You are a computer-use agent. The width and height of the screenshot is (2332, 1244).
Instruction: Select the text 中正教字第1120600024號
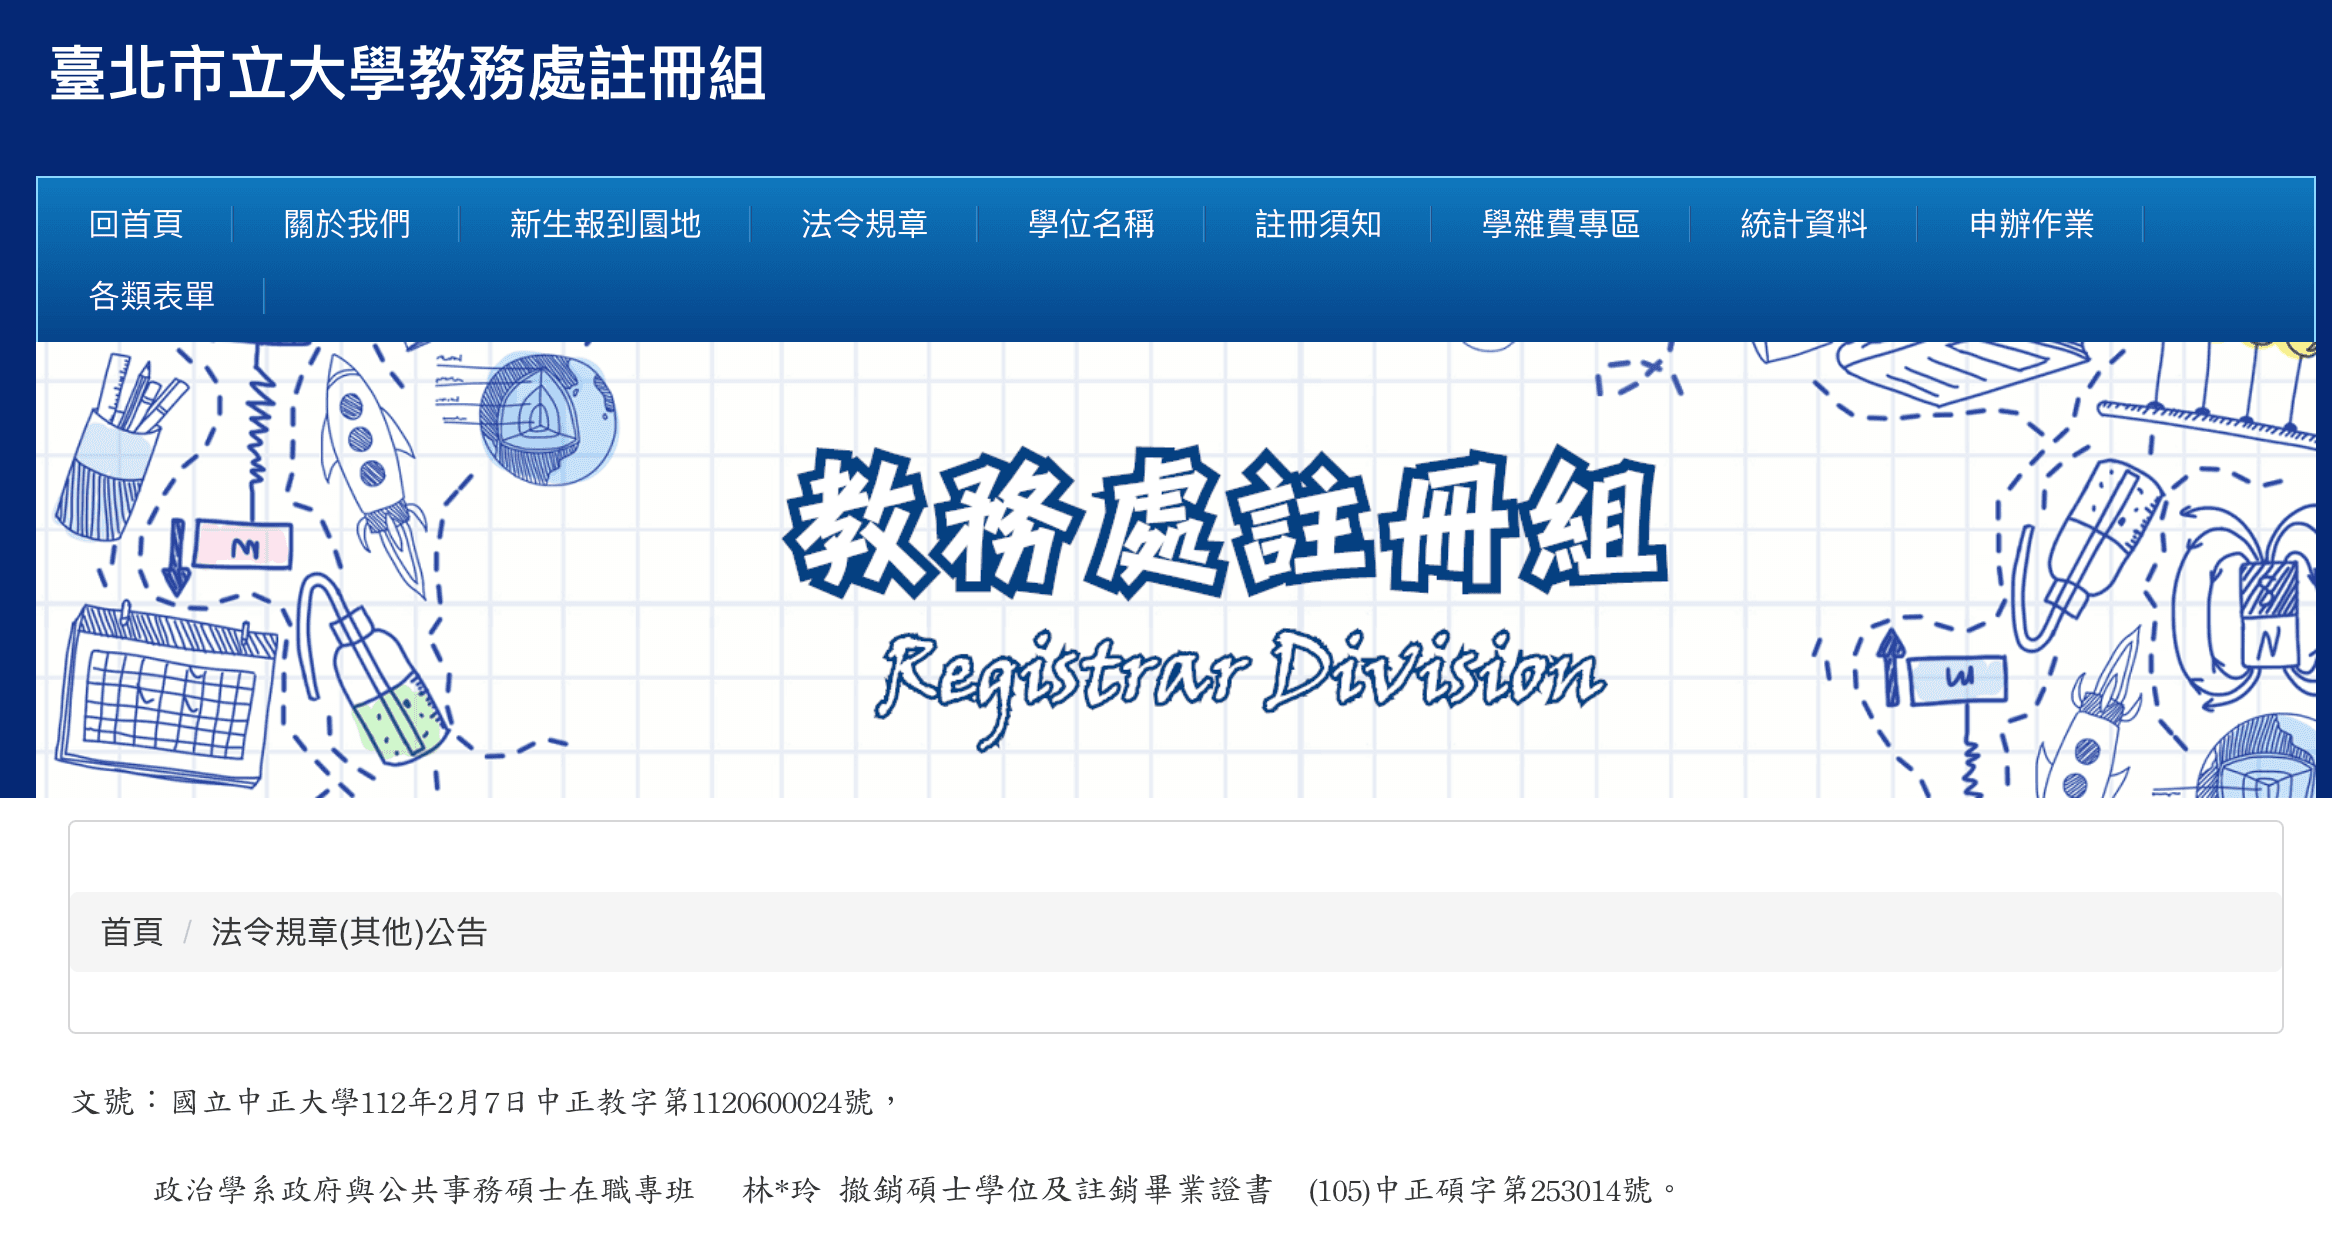click(x=704, y=1102)
